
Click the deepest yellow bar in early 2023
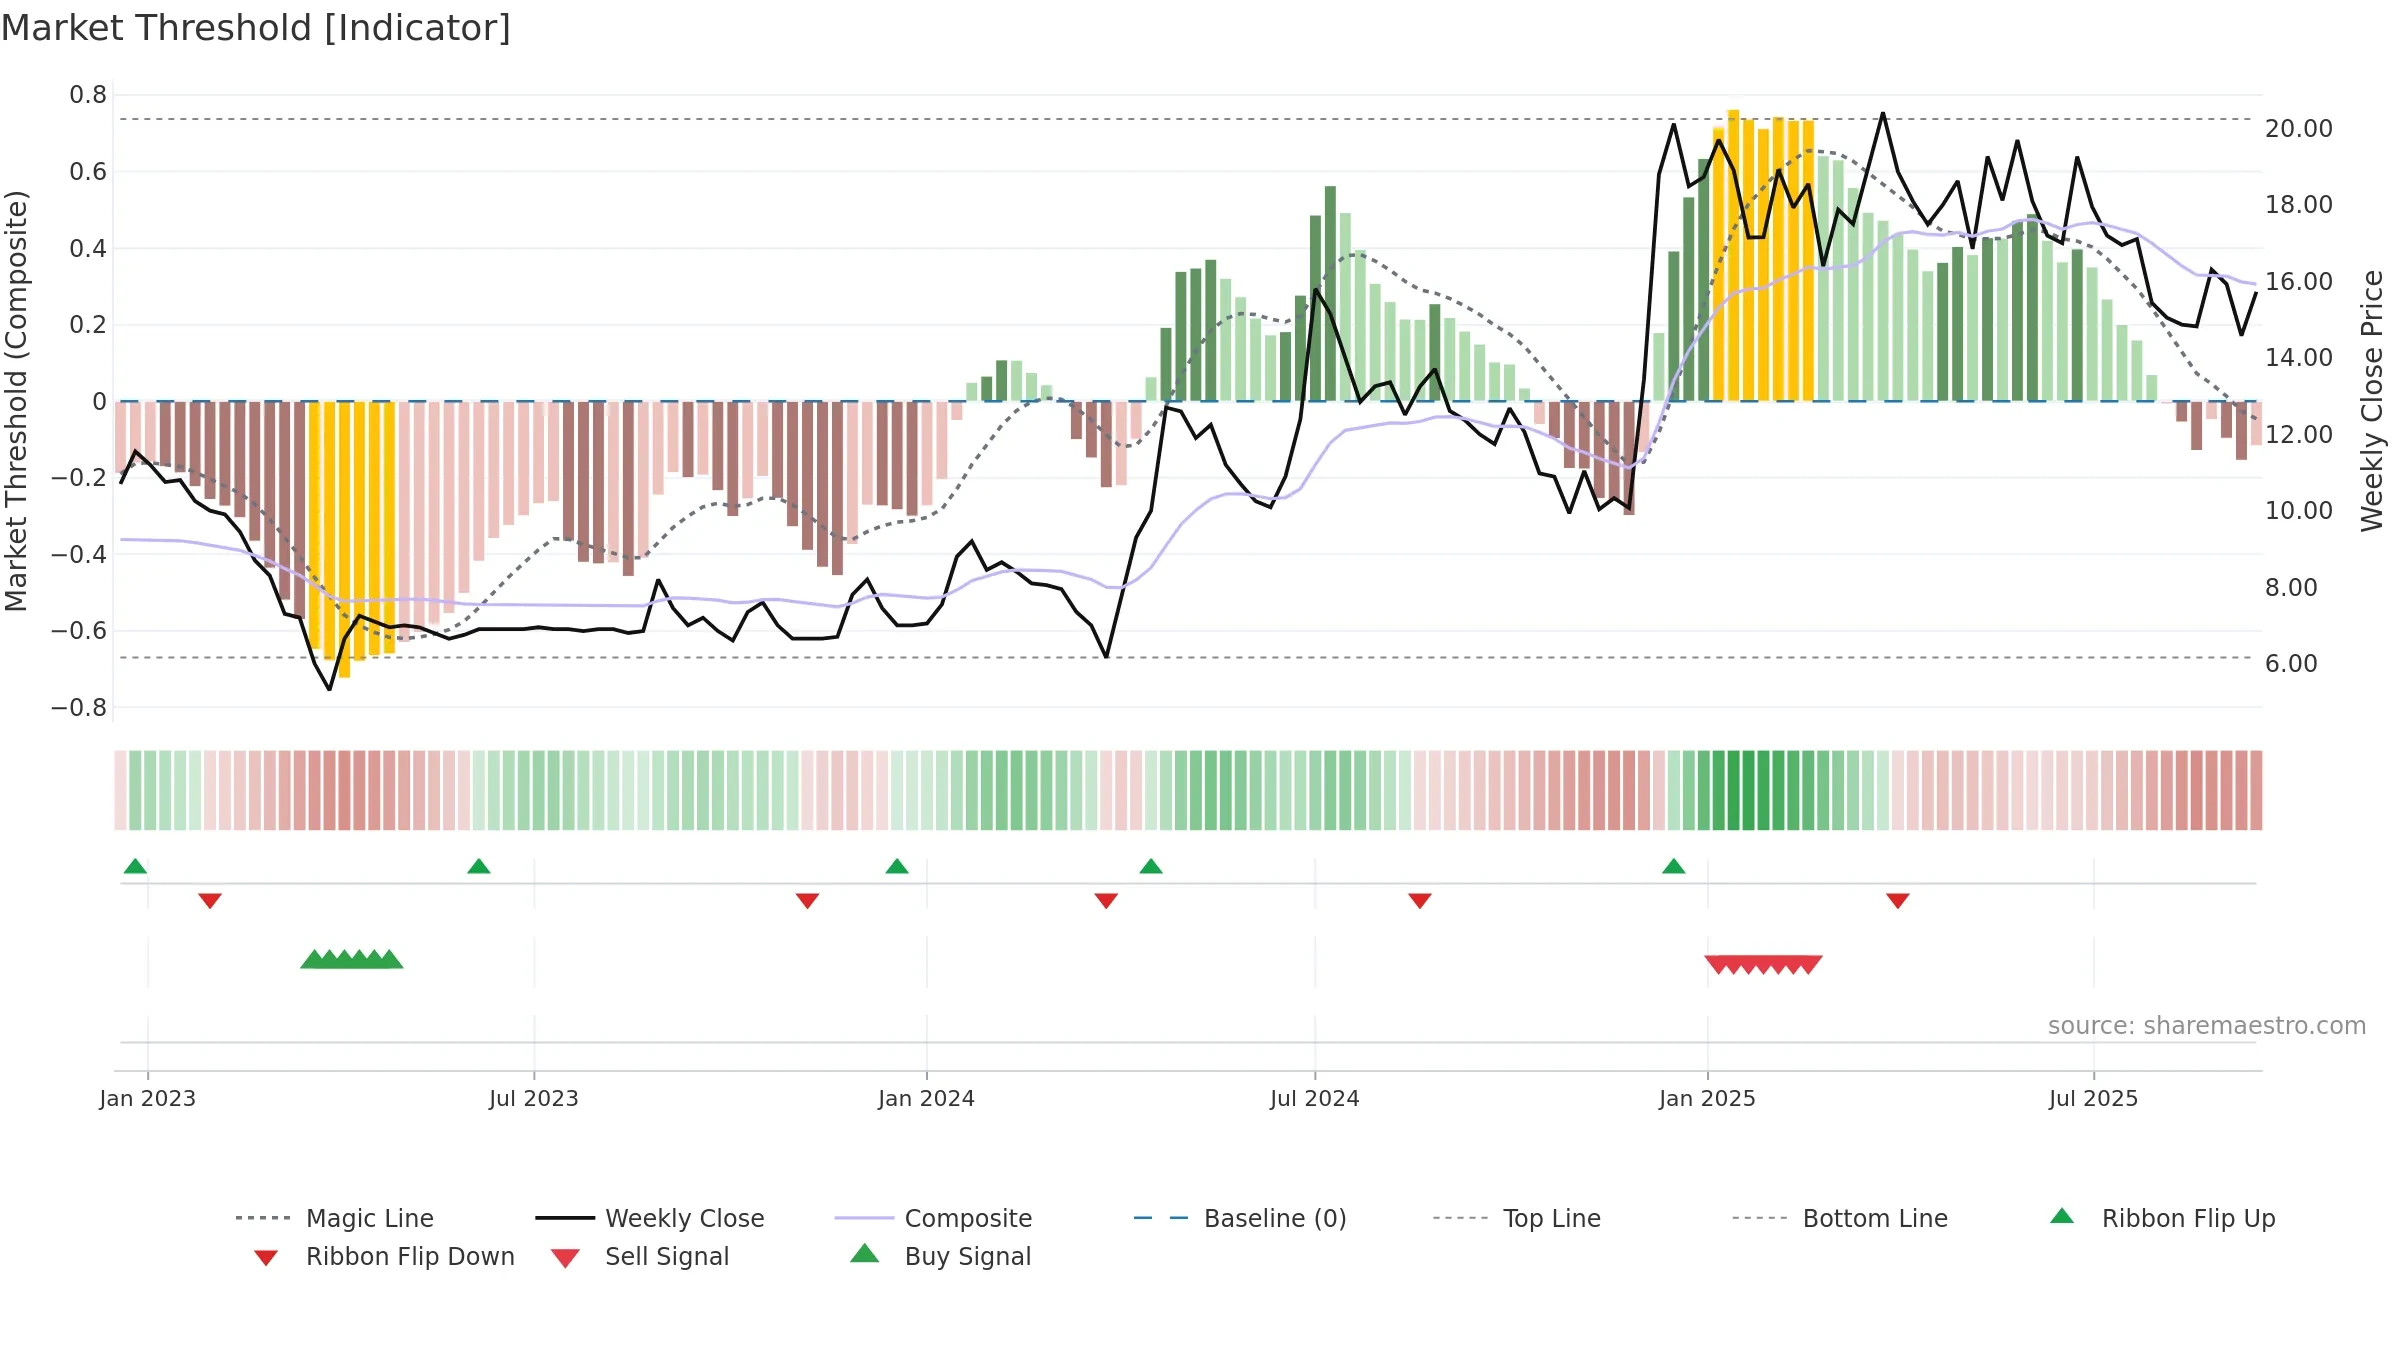click(344, 540)
